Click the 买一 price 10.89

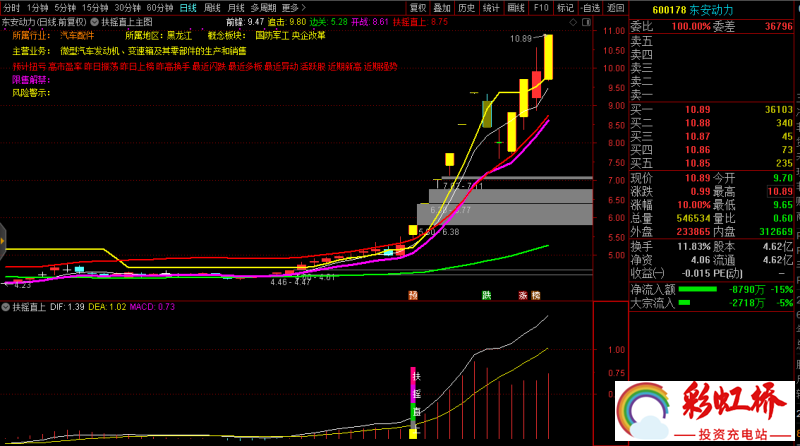tap(697, 109)
